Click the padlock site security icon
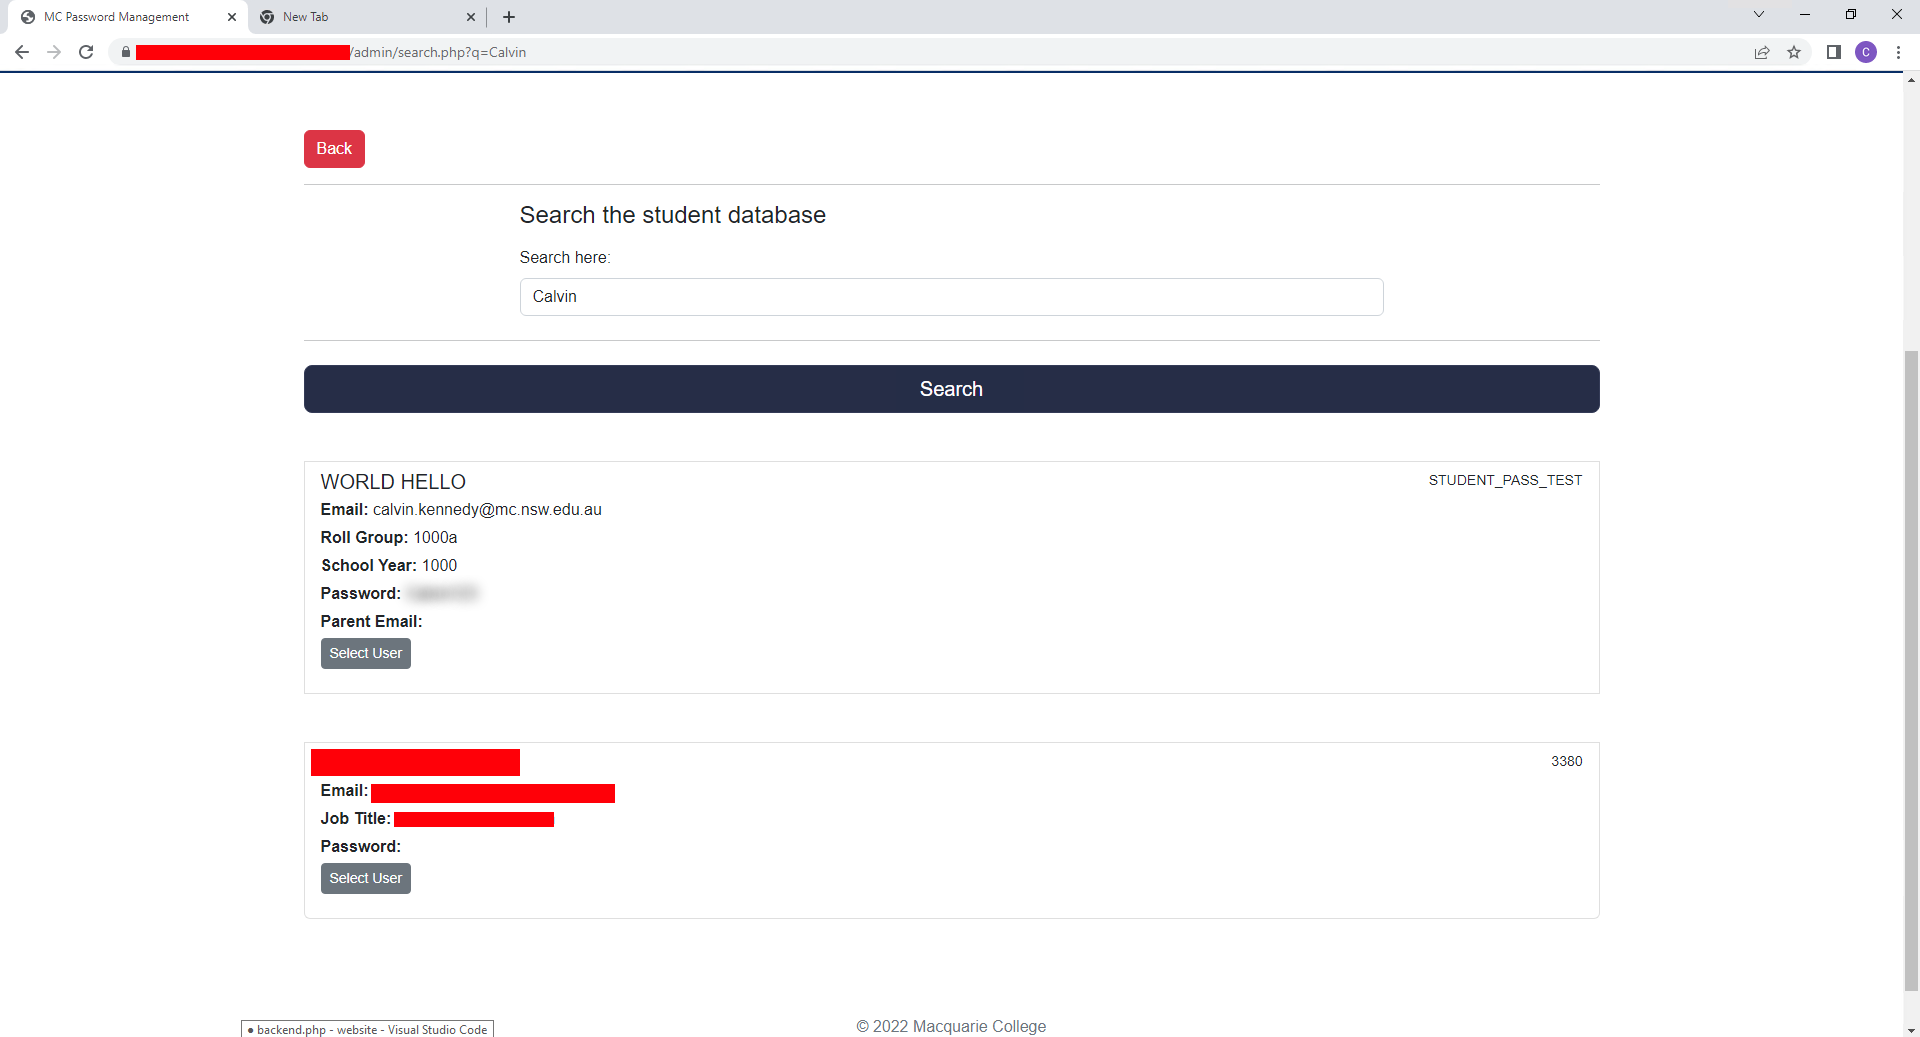 (126, 52)
